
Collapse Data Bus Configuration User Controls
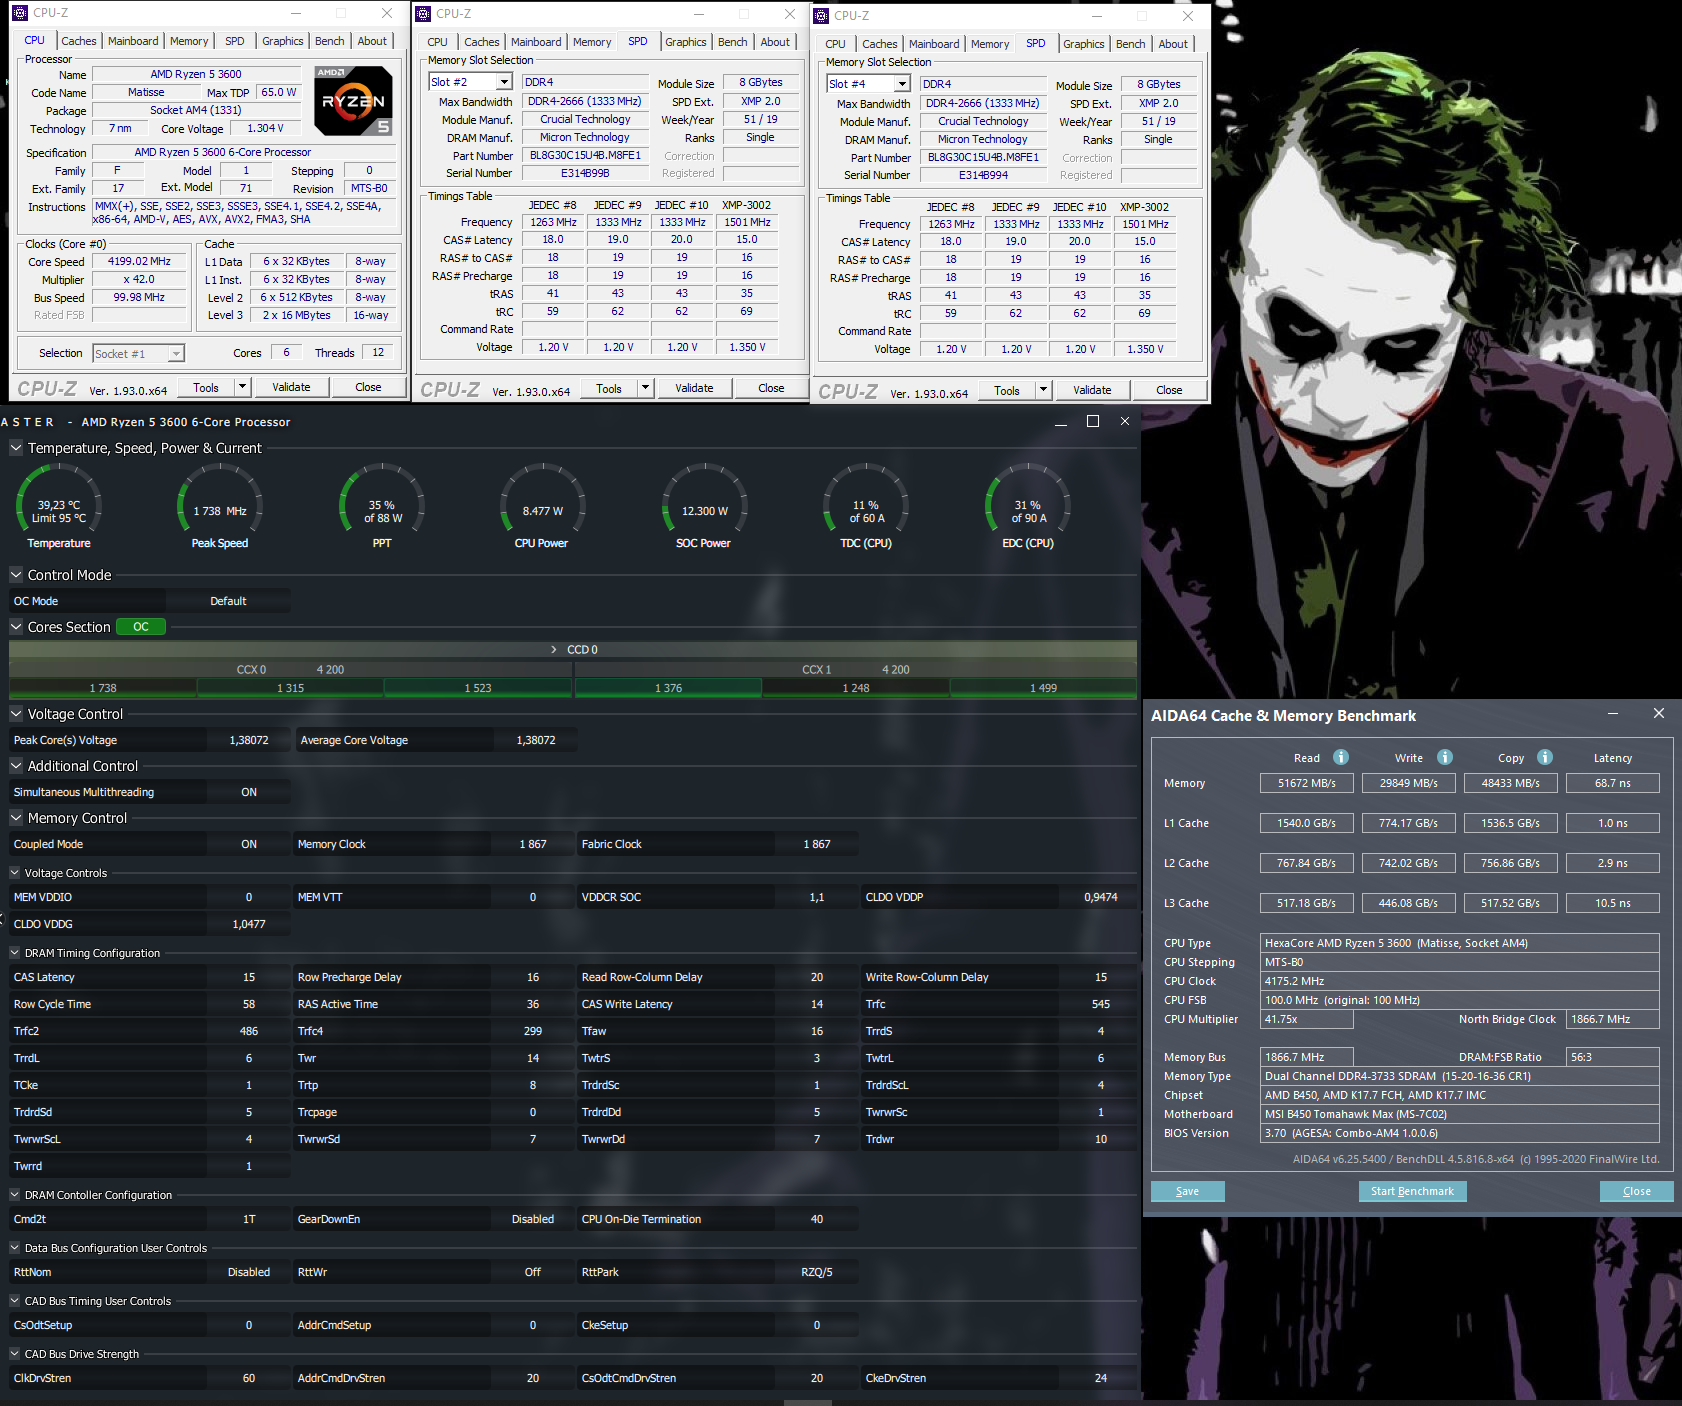pyautogui.click(x=15, y=1248)
